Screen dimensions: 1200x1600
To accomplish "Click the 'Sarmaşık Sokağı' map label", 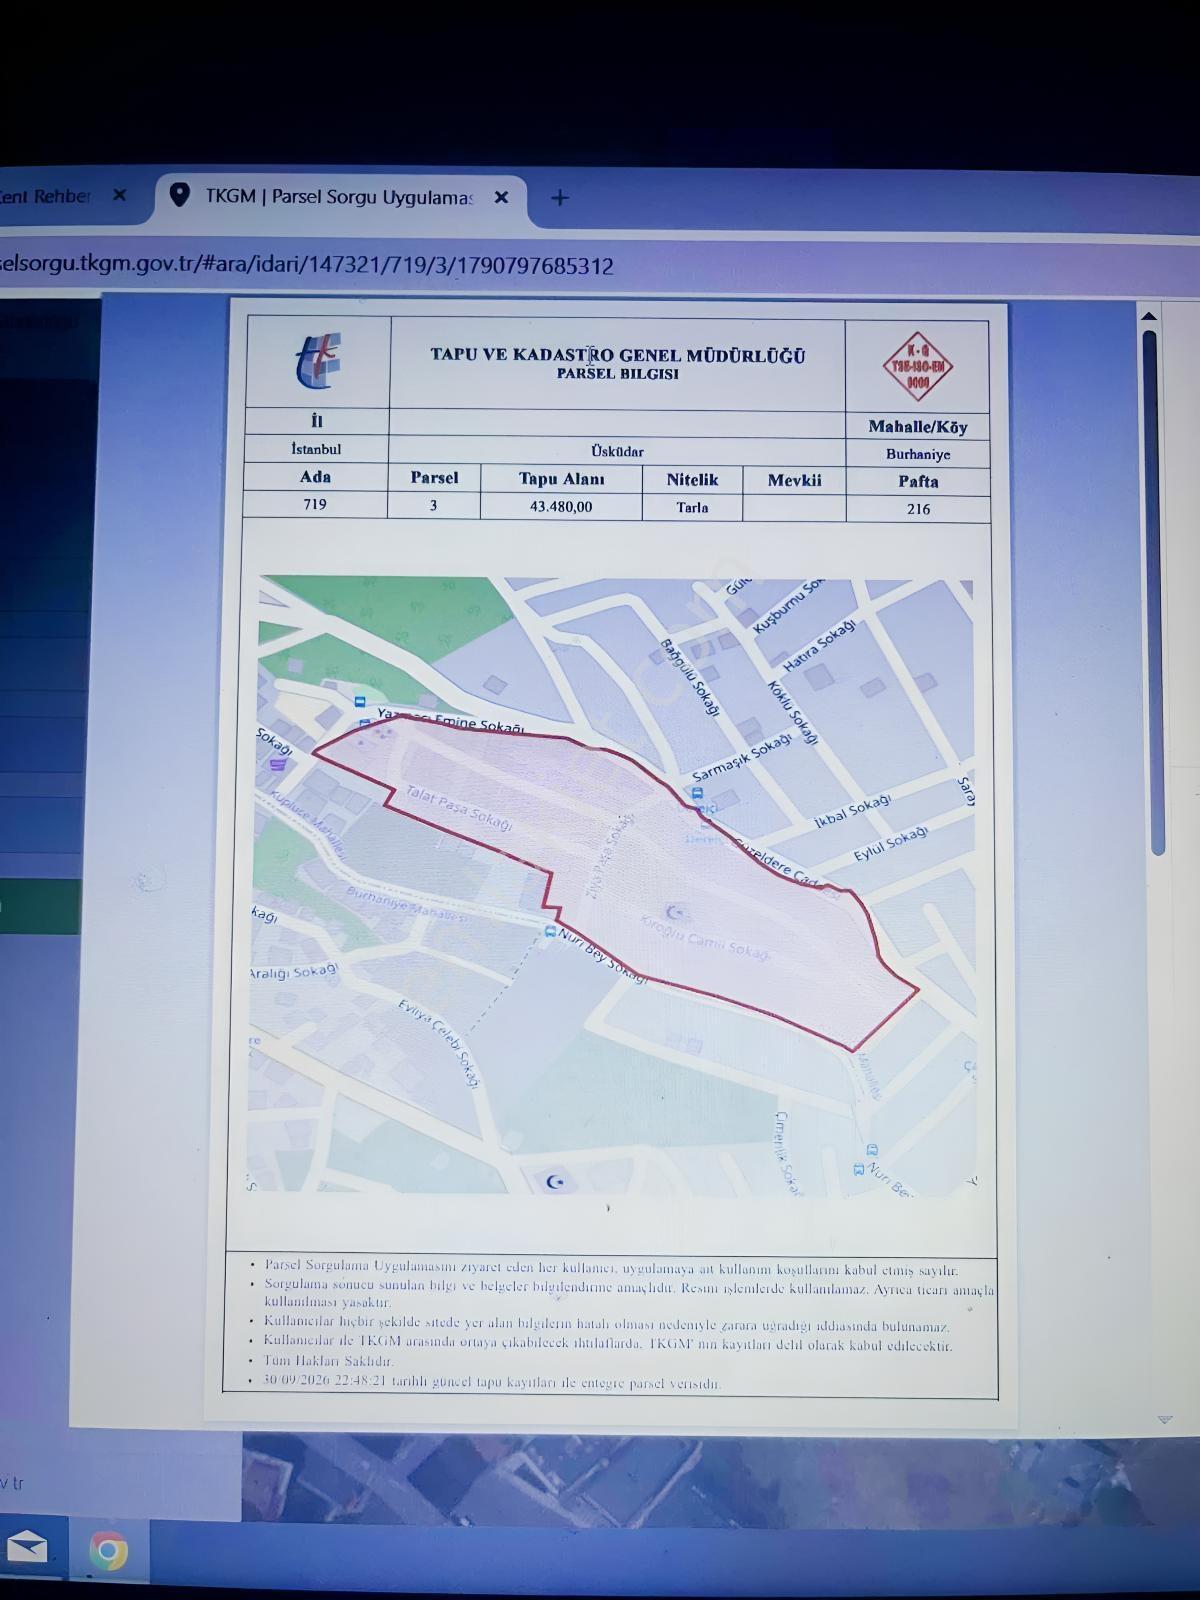I will tap(742, 757).
